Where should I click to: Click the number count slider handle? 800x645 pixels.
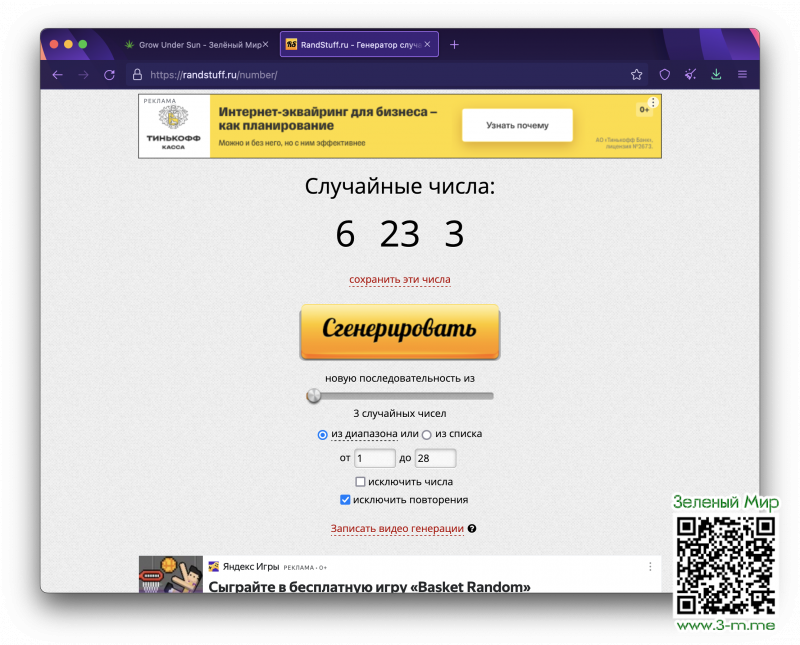pos(314,396)
